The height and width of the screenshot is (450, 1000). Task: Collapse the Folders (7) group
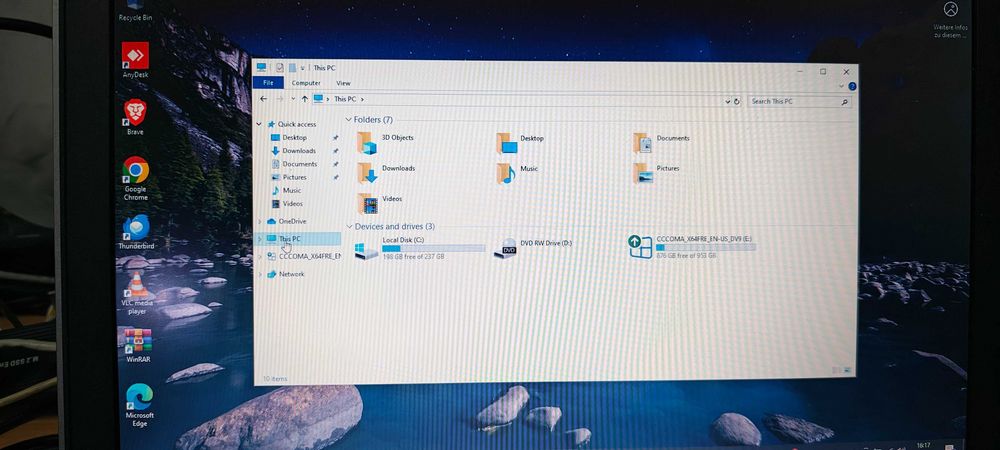click(349, 120)
